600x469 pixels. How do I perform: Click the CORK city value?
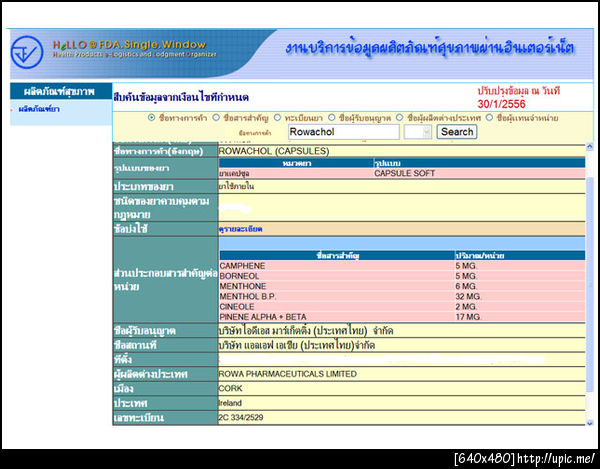click(x=230, y=388)
